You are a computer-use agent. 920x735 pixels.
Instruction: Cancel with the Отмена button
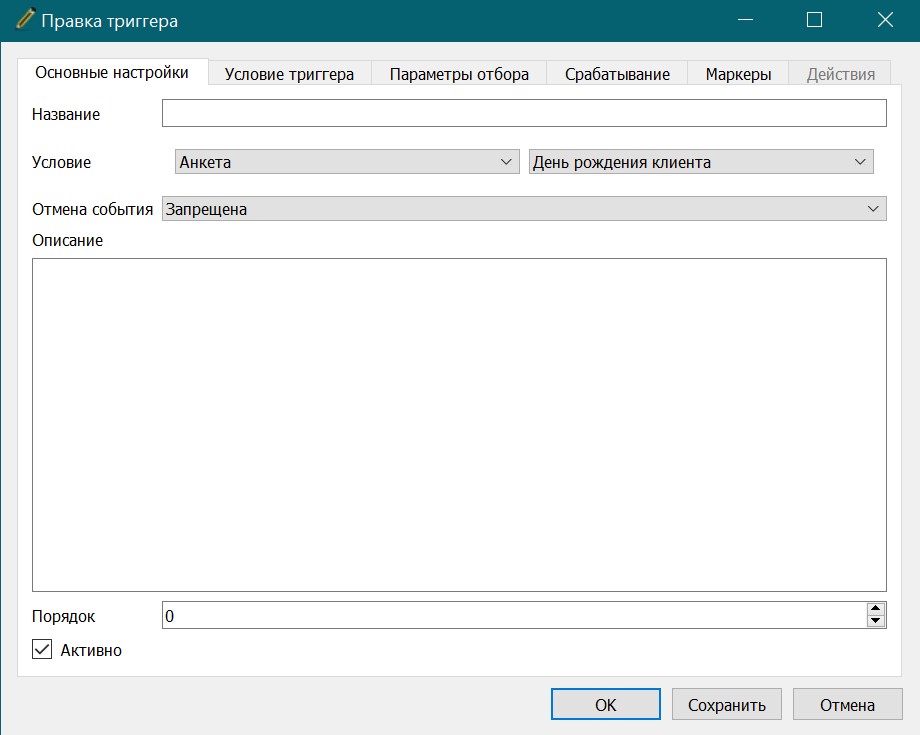click(x=847, y=704)
